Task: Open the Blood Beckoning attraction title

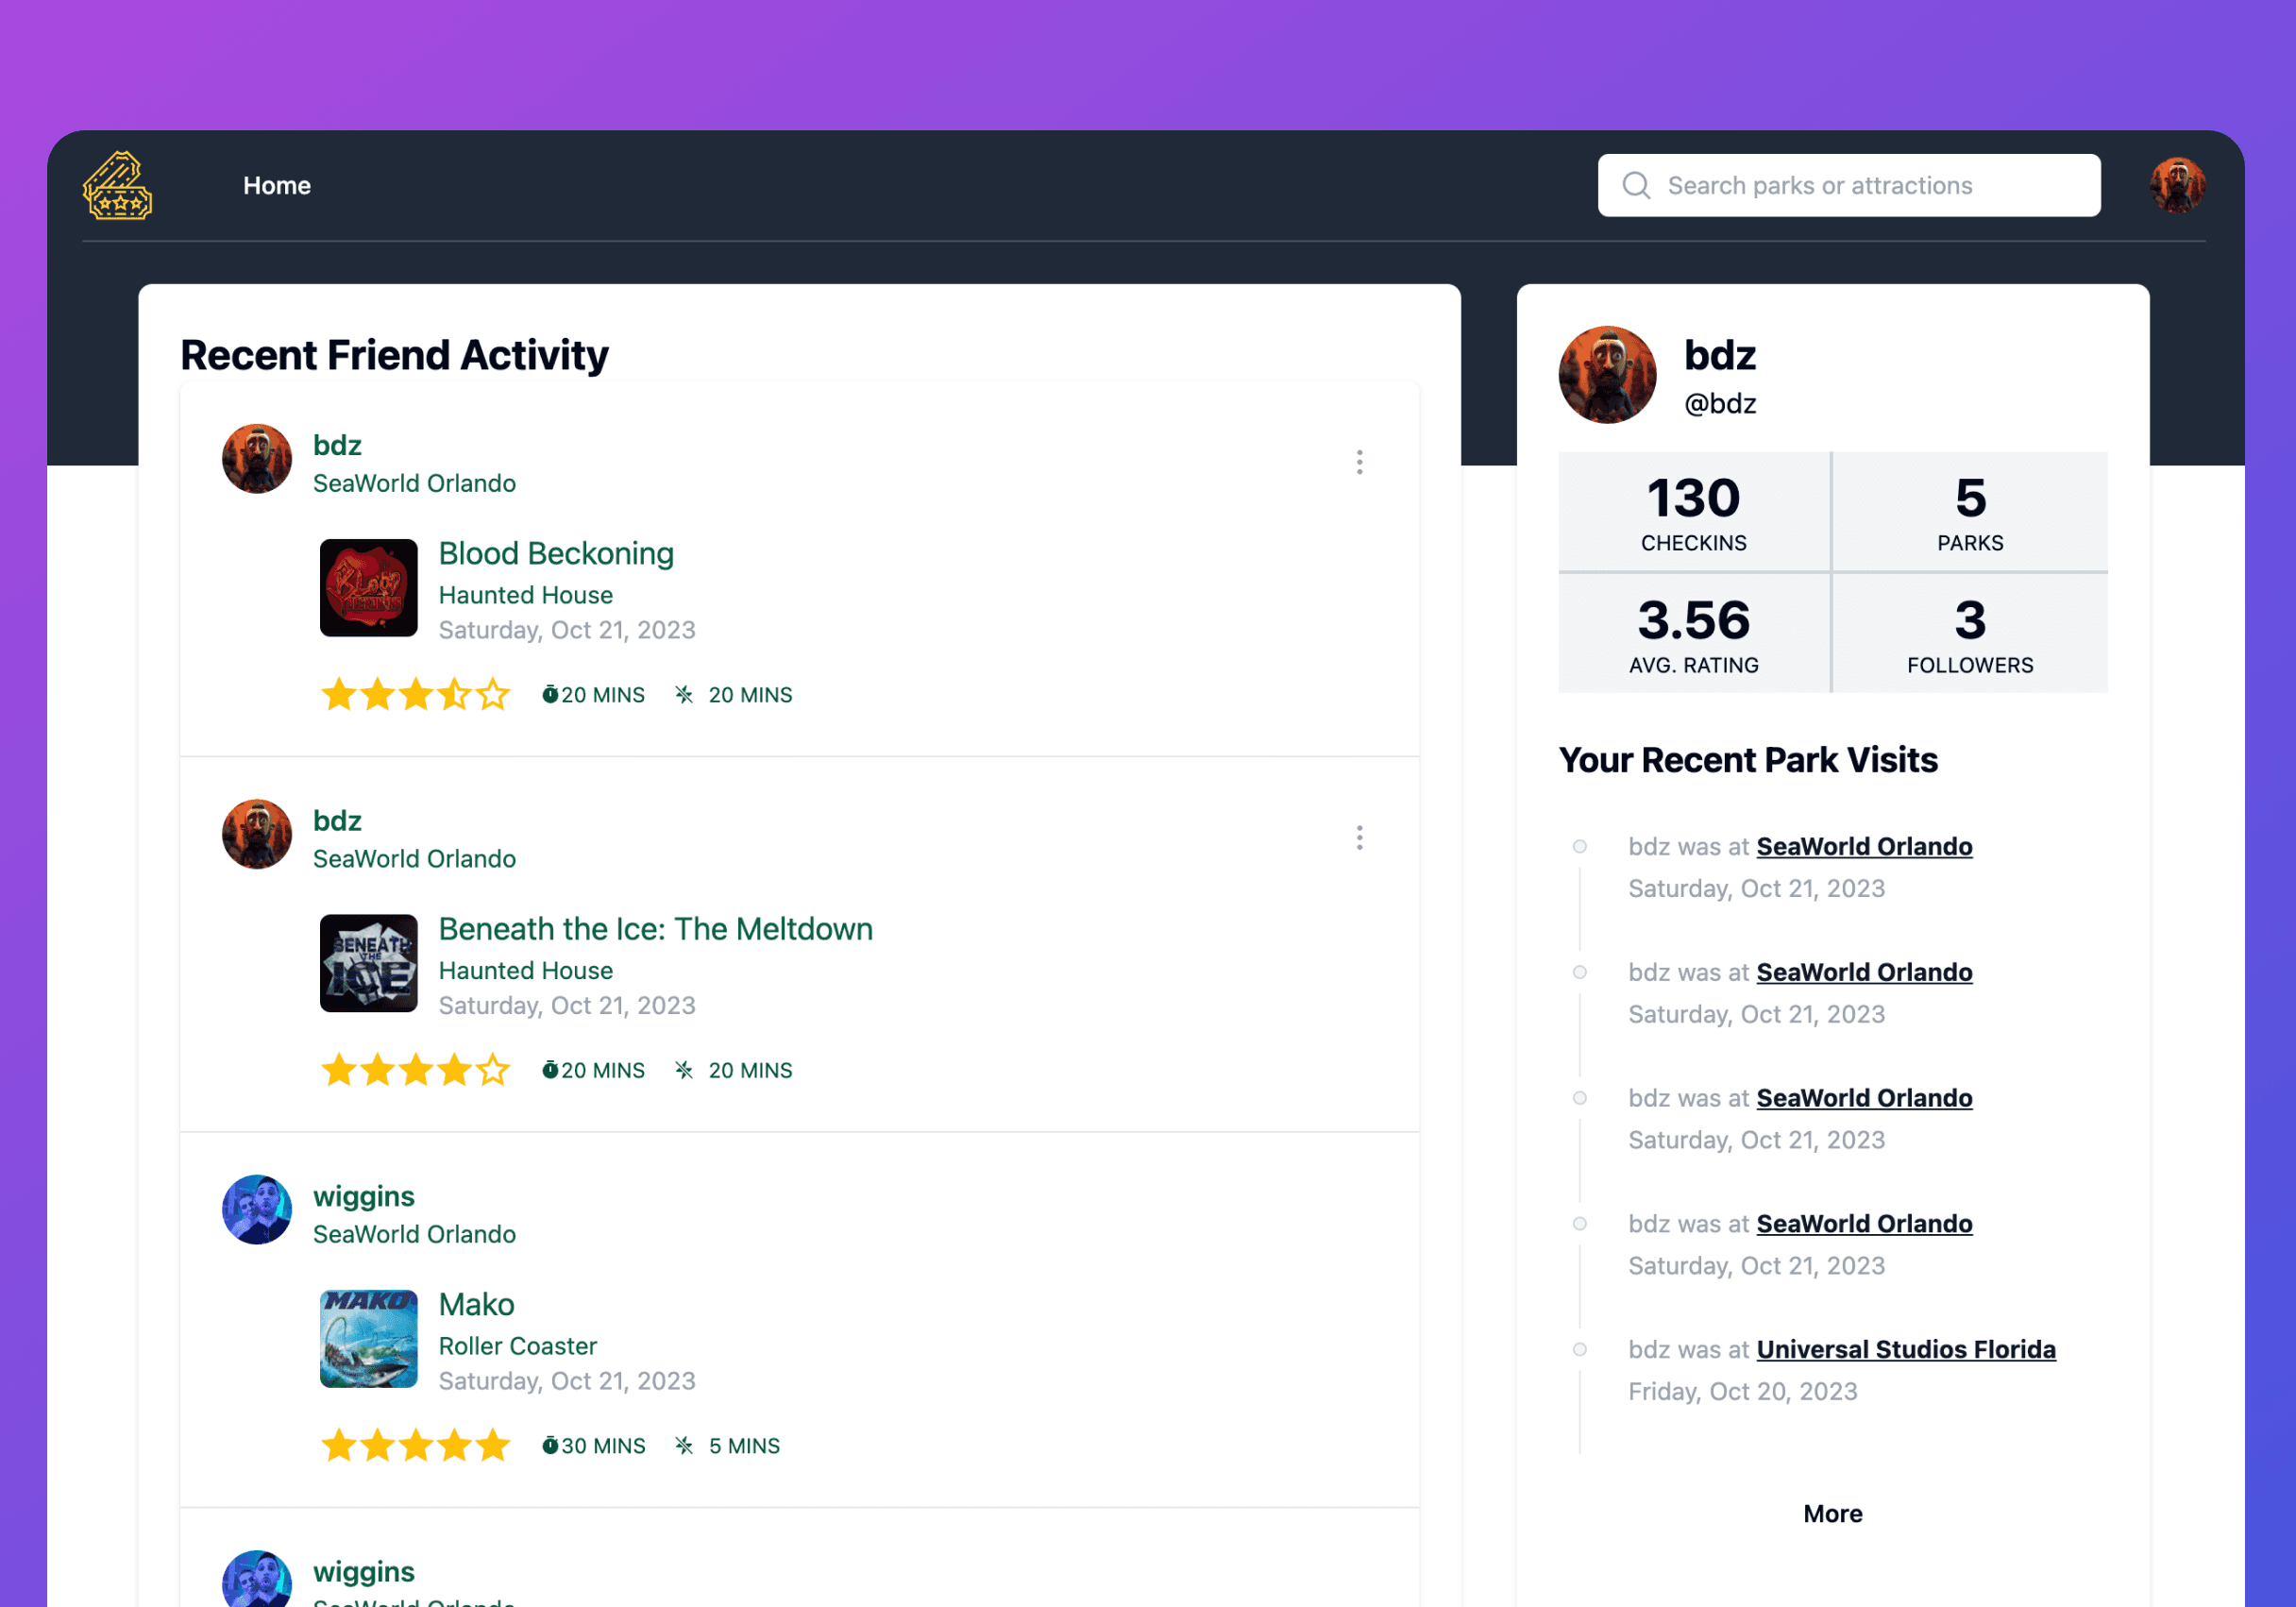Action: point(556,553)
